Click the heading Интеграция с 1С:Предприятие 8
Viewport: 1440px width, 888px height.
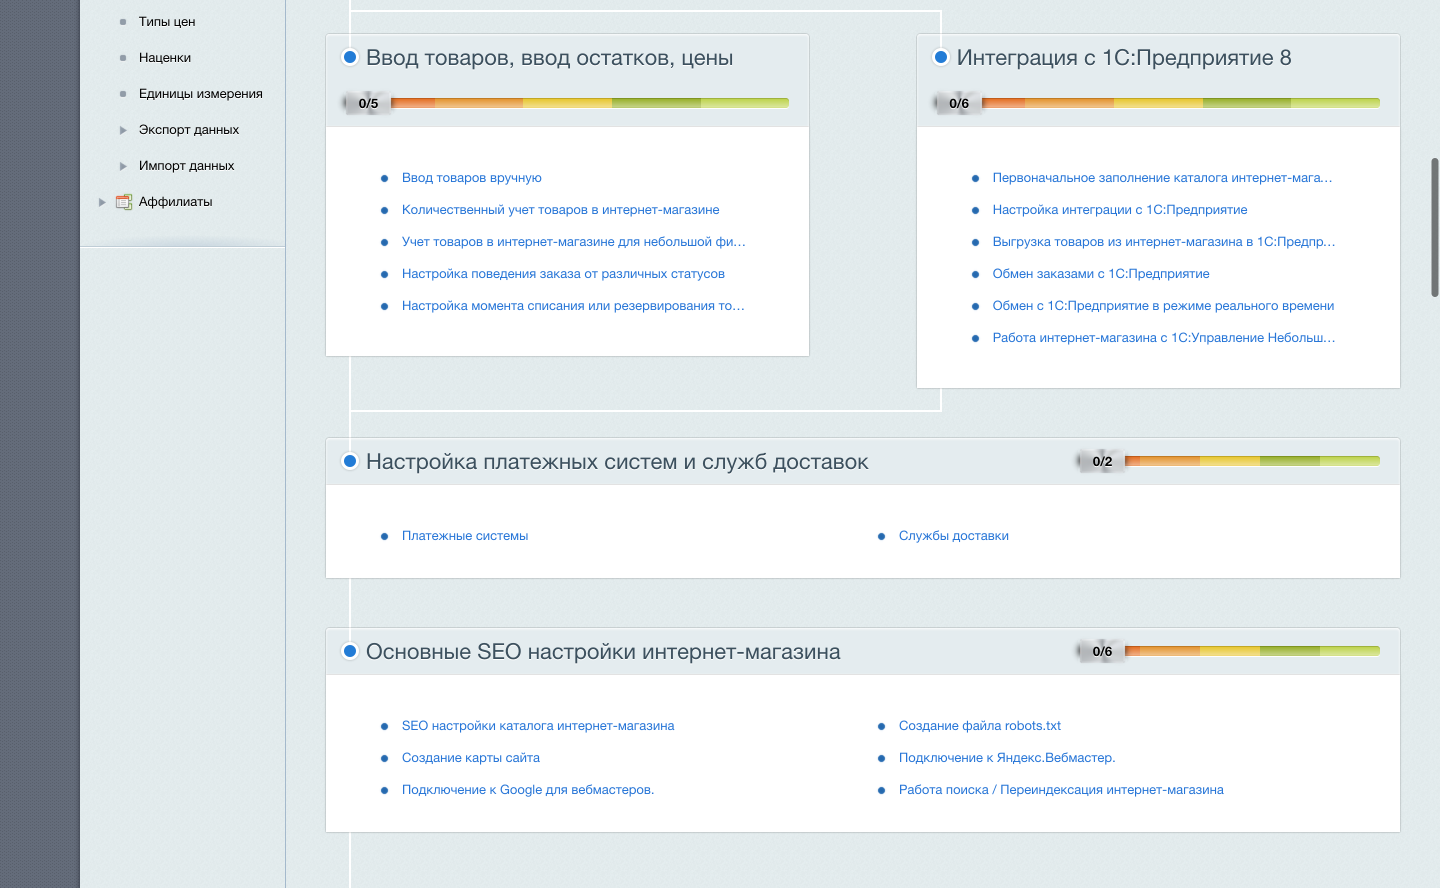pos(1124,58)
